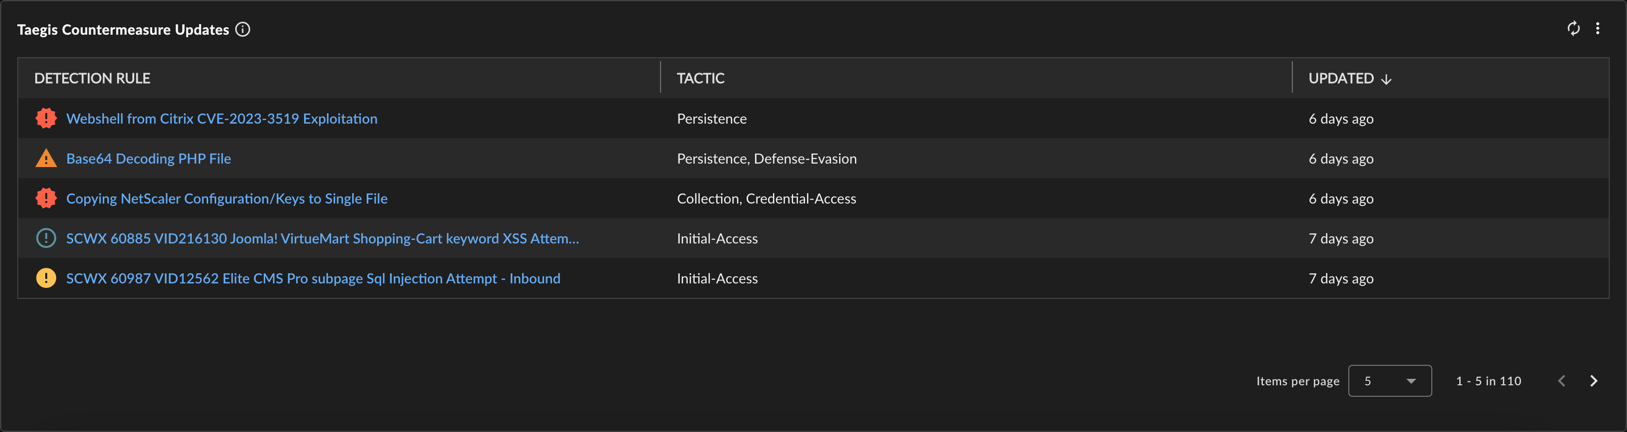Toggle sort arrow on Updated column
The height and width of the screenshot is (432, 1627).
pos(1386,79)
